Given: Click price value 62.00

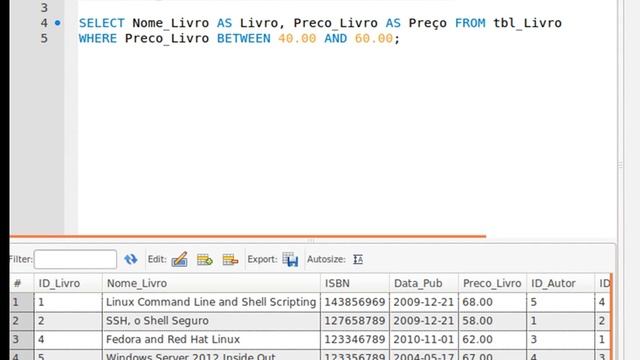Looking at the screenshot, I should tap(492, 340).
